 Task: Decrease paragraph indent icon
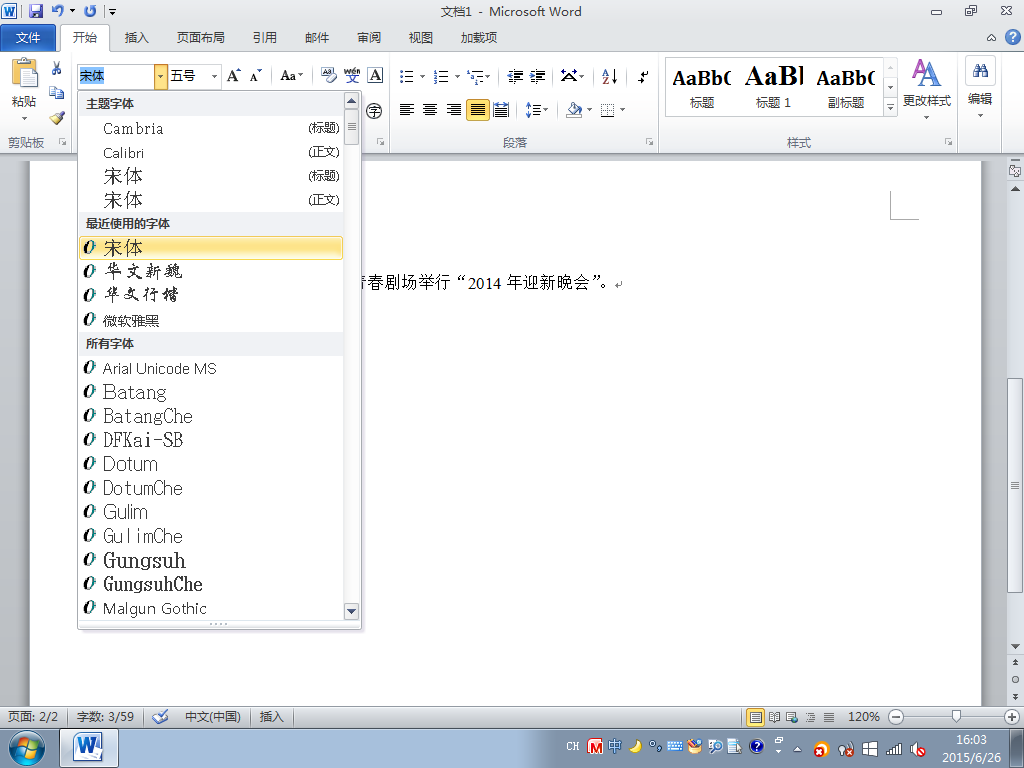pos(515,76)
